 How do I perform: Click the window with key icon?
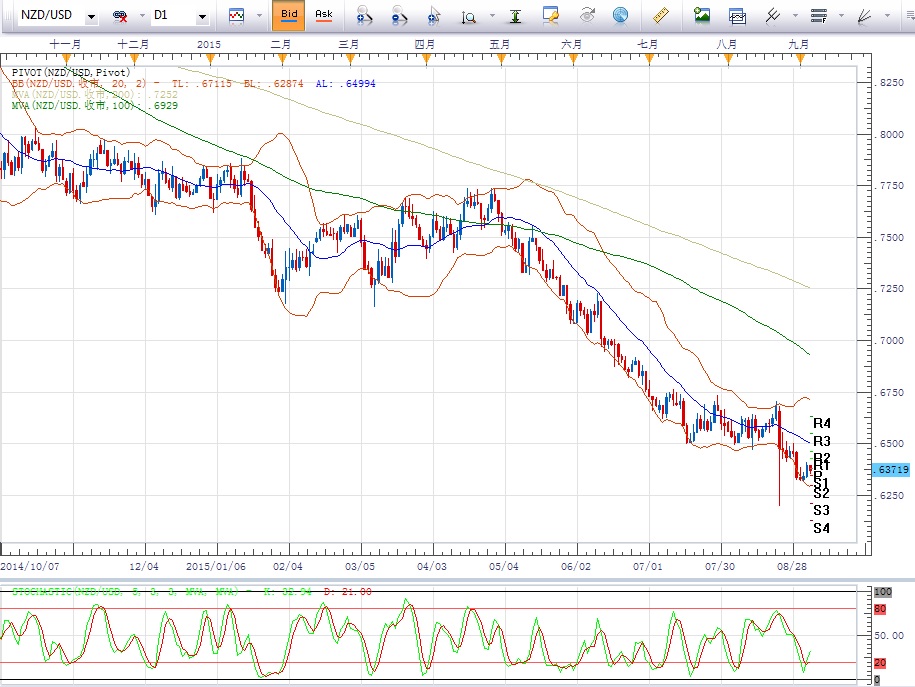(550, 16)
